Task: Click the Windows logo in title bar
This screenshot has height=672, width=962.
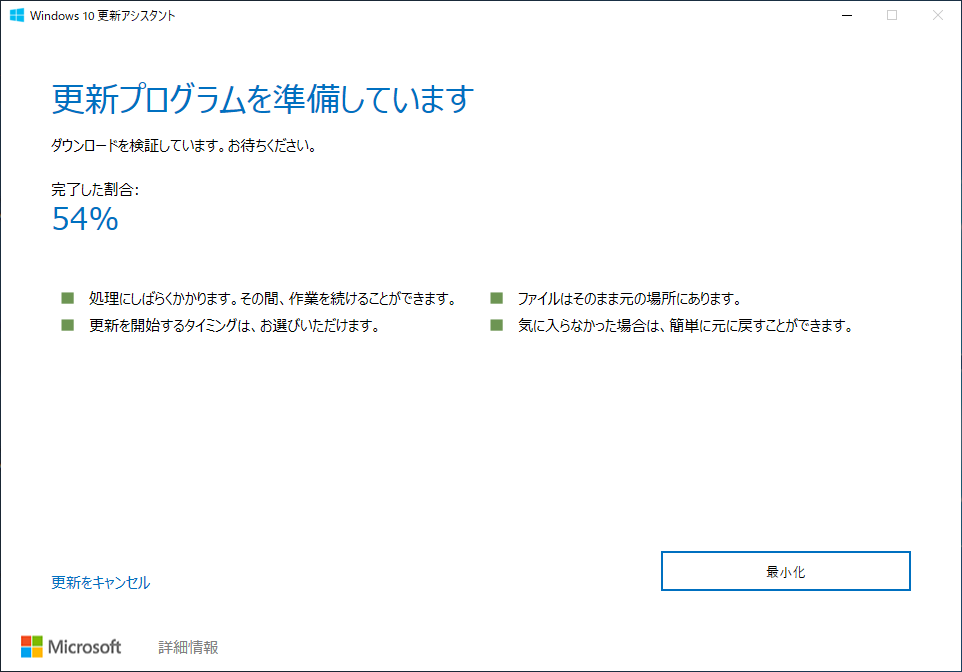Action: tap(17, 15)
